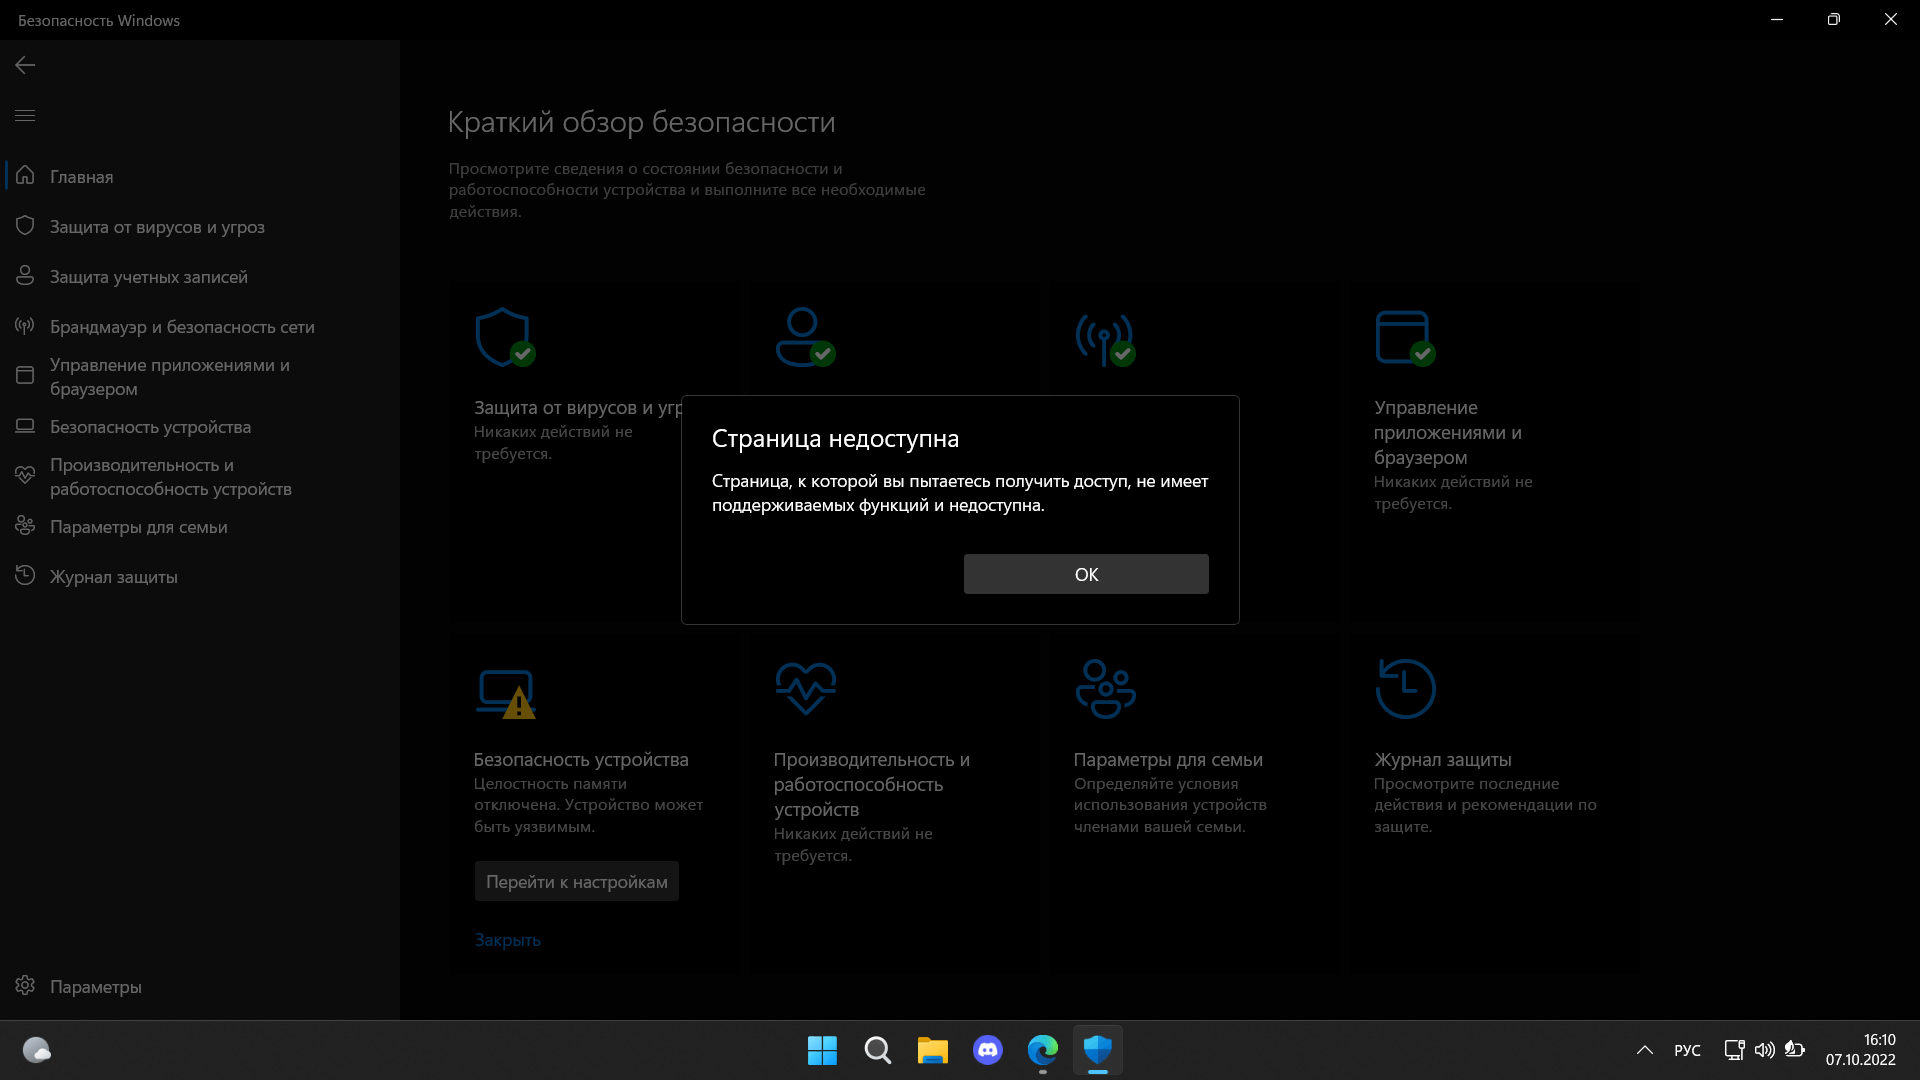Open Discord from the taskbar
This screenshot has height=1080, width=1920.
[x=987, y=1050]
